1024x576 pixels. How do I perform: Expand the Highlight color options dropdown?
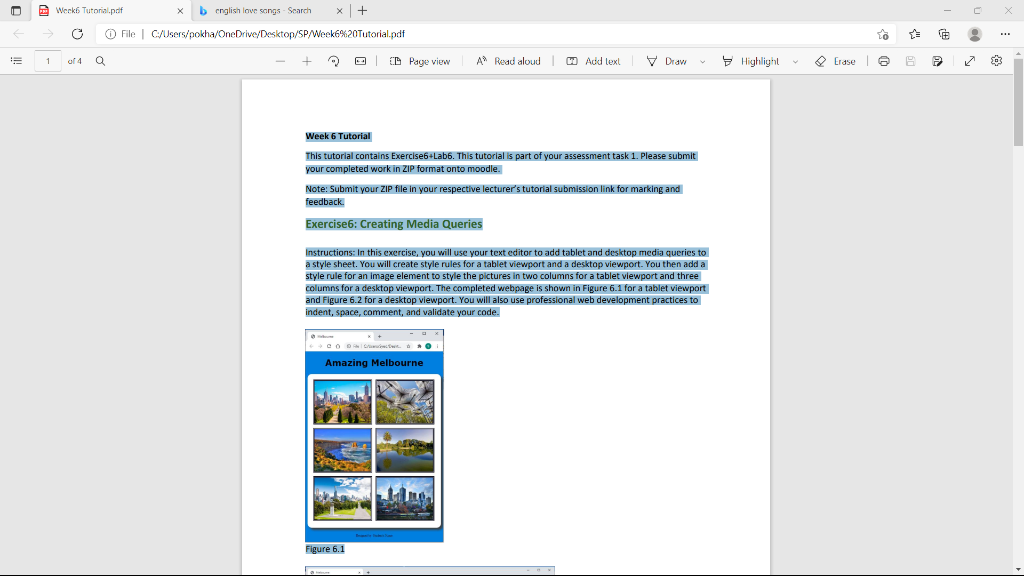[795, 61]
